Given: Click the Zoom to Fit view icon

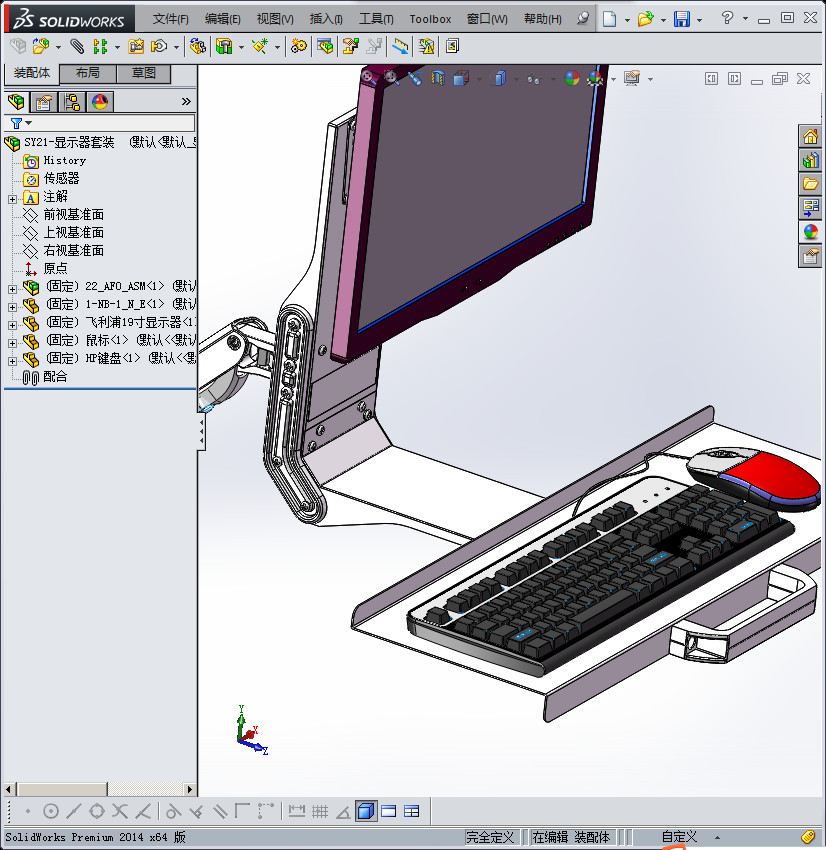Looking at the screenshot, I should (x=368, y=78).
